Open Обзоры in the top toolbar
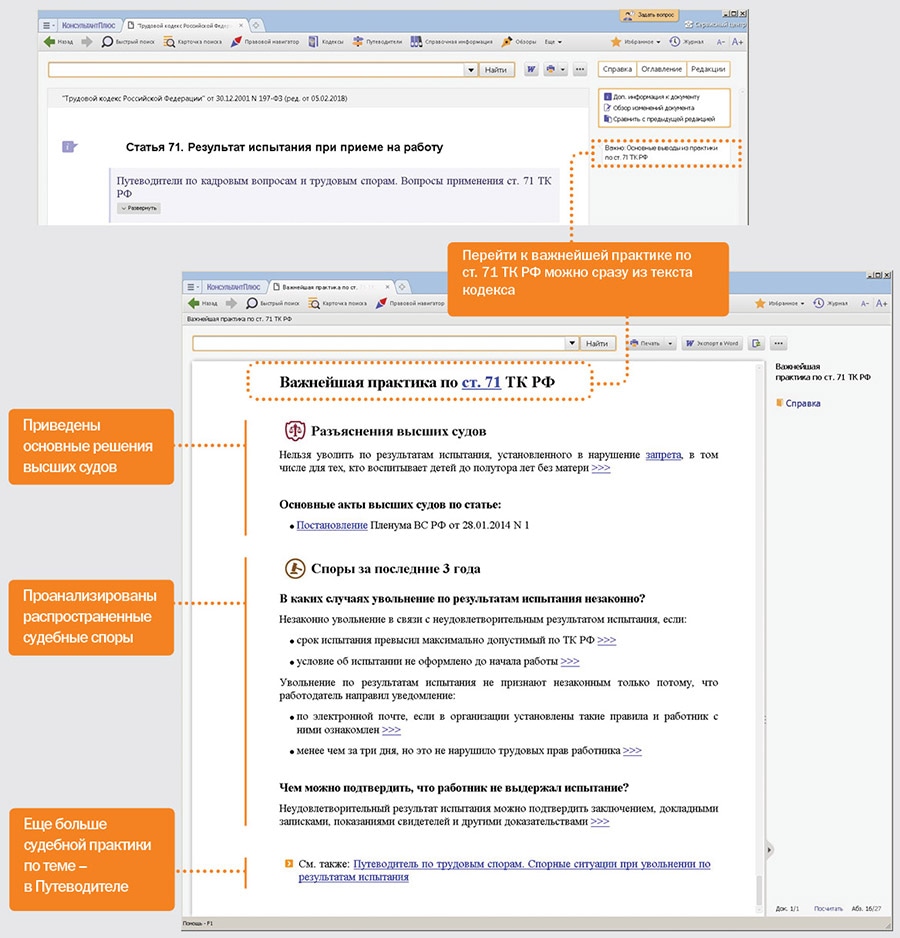 tap(519, 42)
